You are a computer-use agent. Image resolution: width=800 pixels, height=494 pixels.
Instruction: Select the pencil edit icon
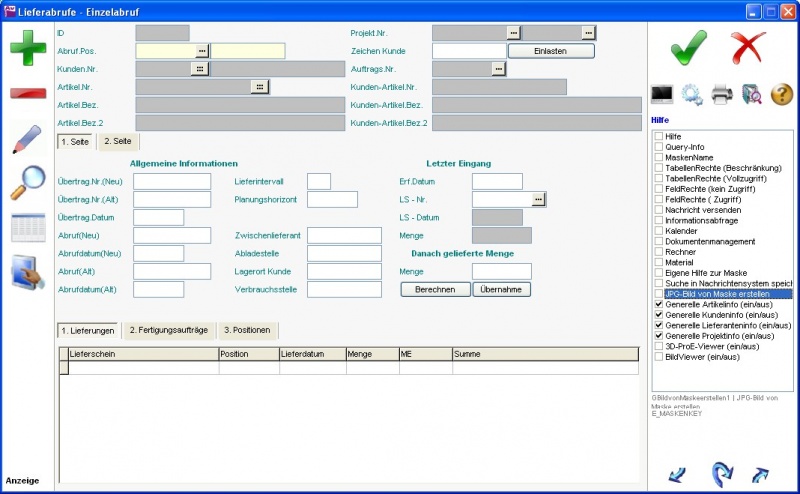click(x=28, y=138)
